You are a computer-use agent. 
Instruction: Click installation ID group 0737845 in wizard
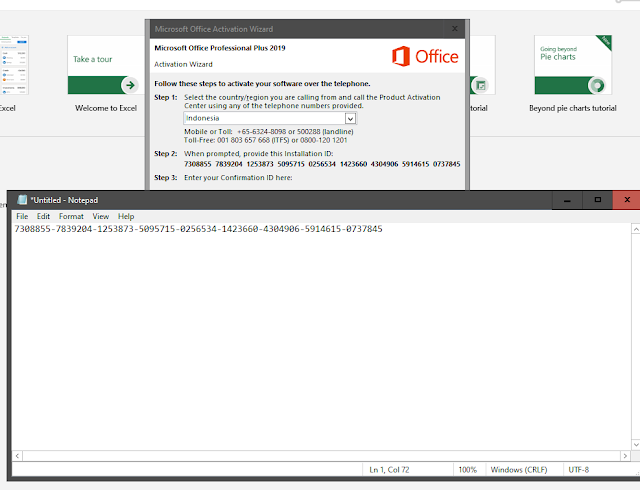coord(447,164)
